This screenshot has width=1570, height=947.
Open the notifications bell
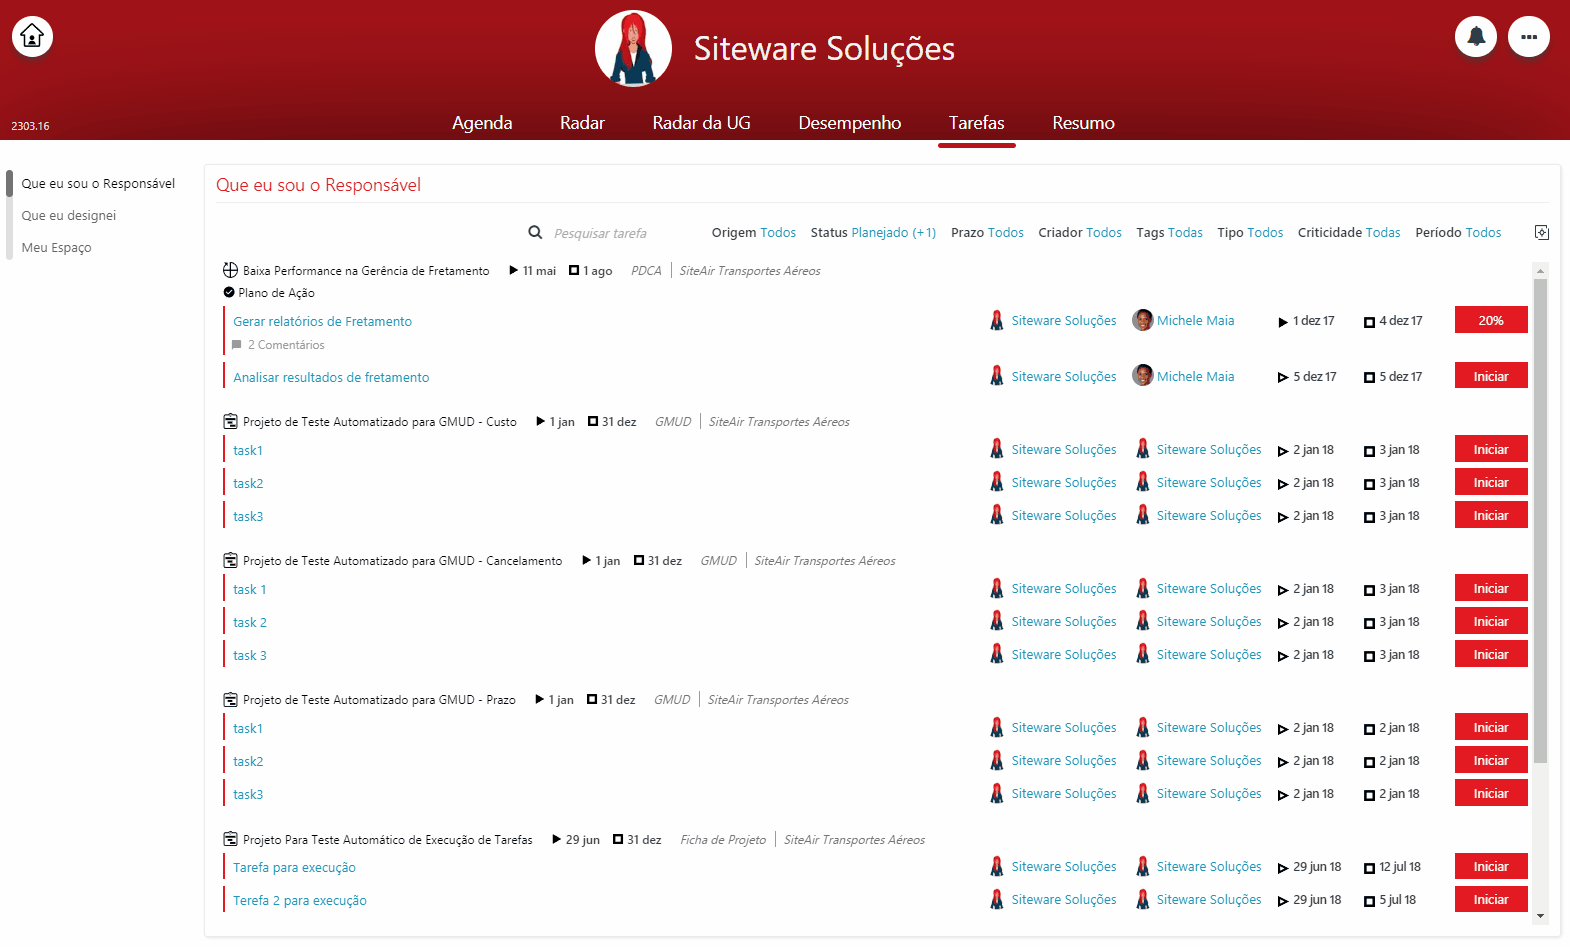1476,37
